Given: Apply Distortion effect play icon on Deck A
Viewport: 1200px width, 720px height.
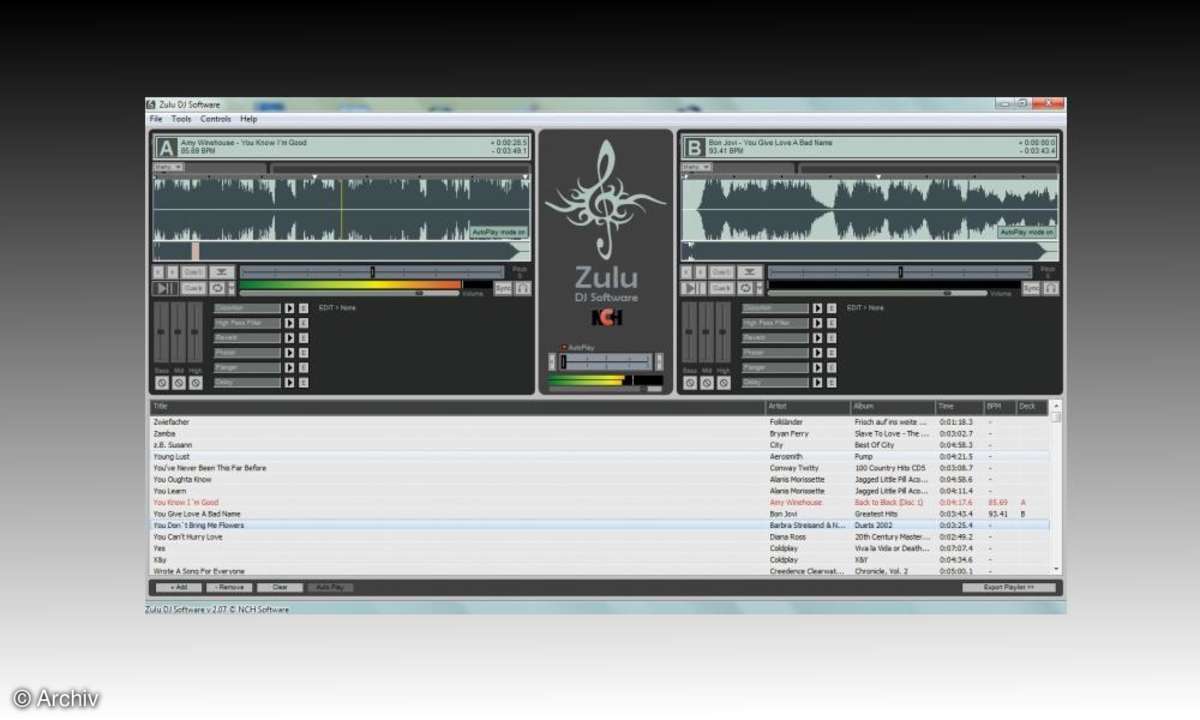Looking at the screenshot, I should click(290, 308).
